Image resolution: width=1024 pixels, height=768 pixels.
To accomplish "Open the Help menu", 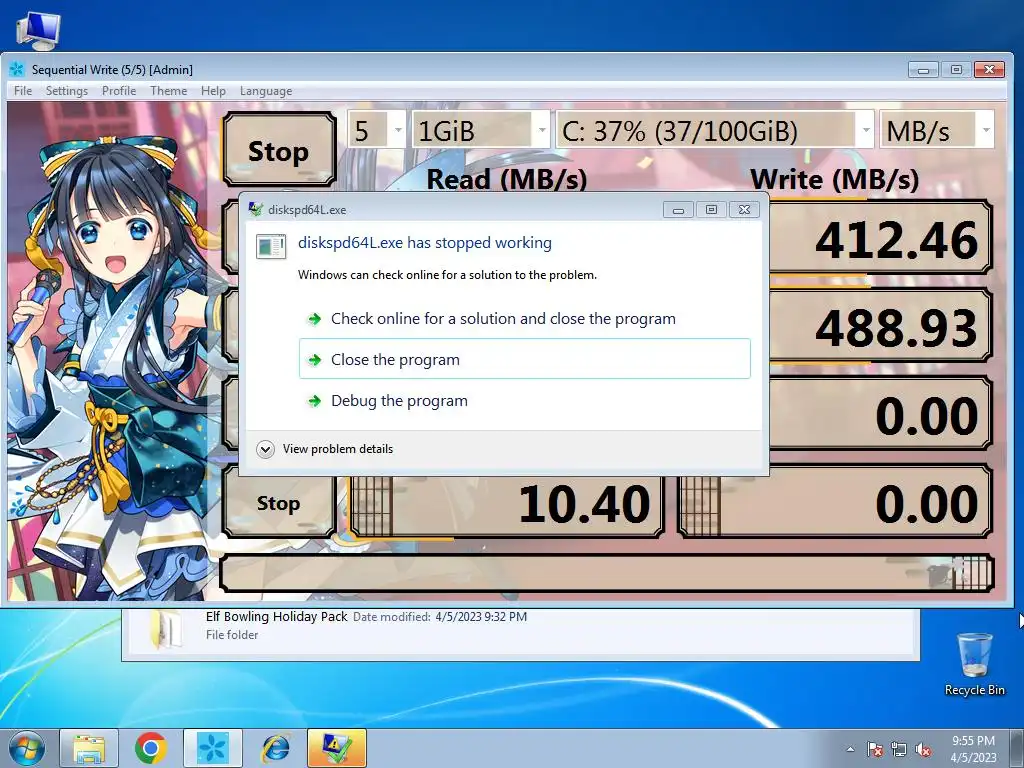I will tap(213, 91).
